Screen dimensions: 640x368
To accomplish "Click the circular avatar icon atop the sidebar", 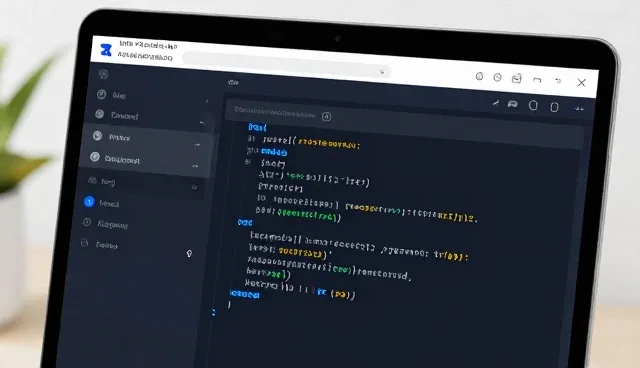I will click(x=103, y=74).
